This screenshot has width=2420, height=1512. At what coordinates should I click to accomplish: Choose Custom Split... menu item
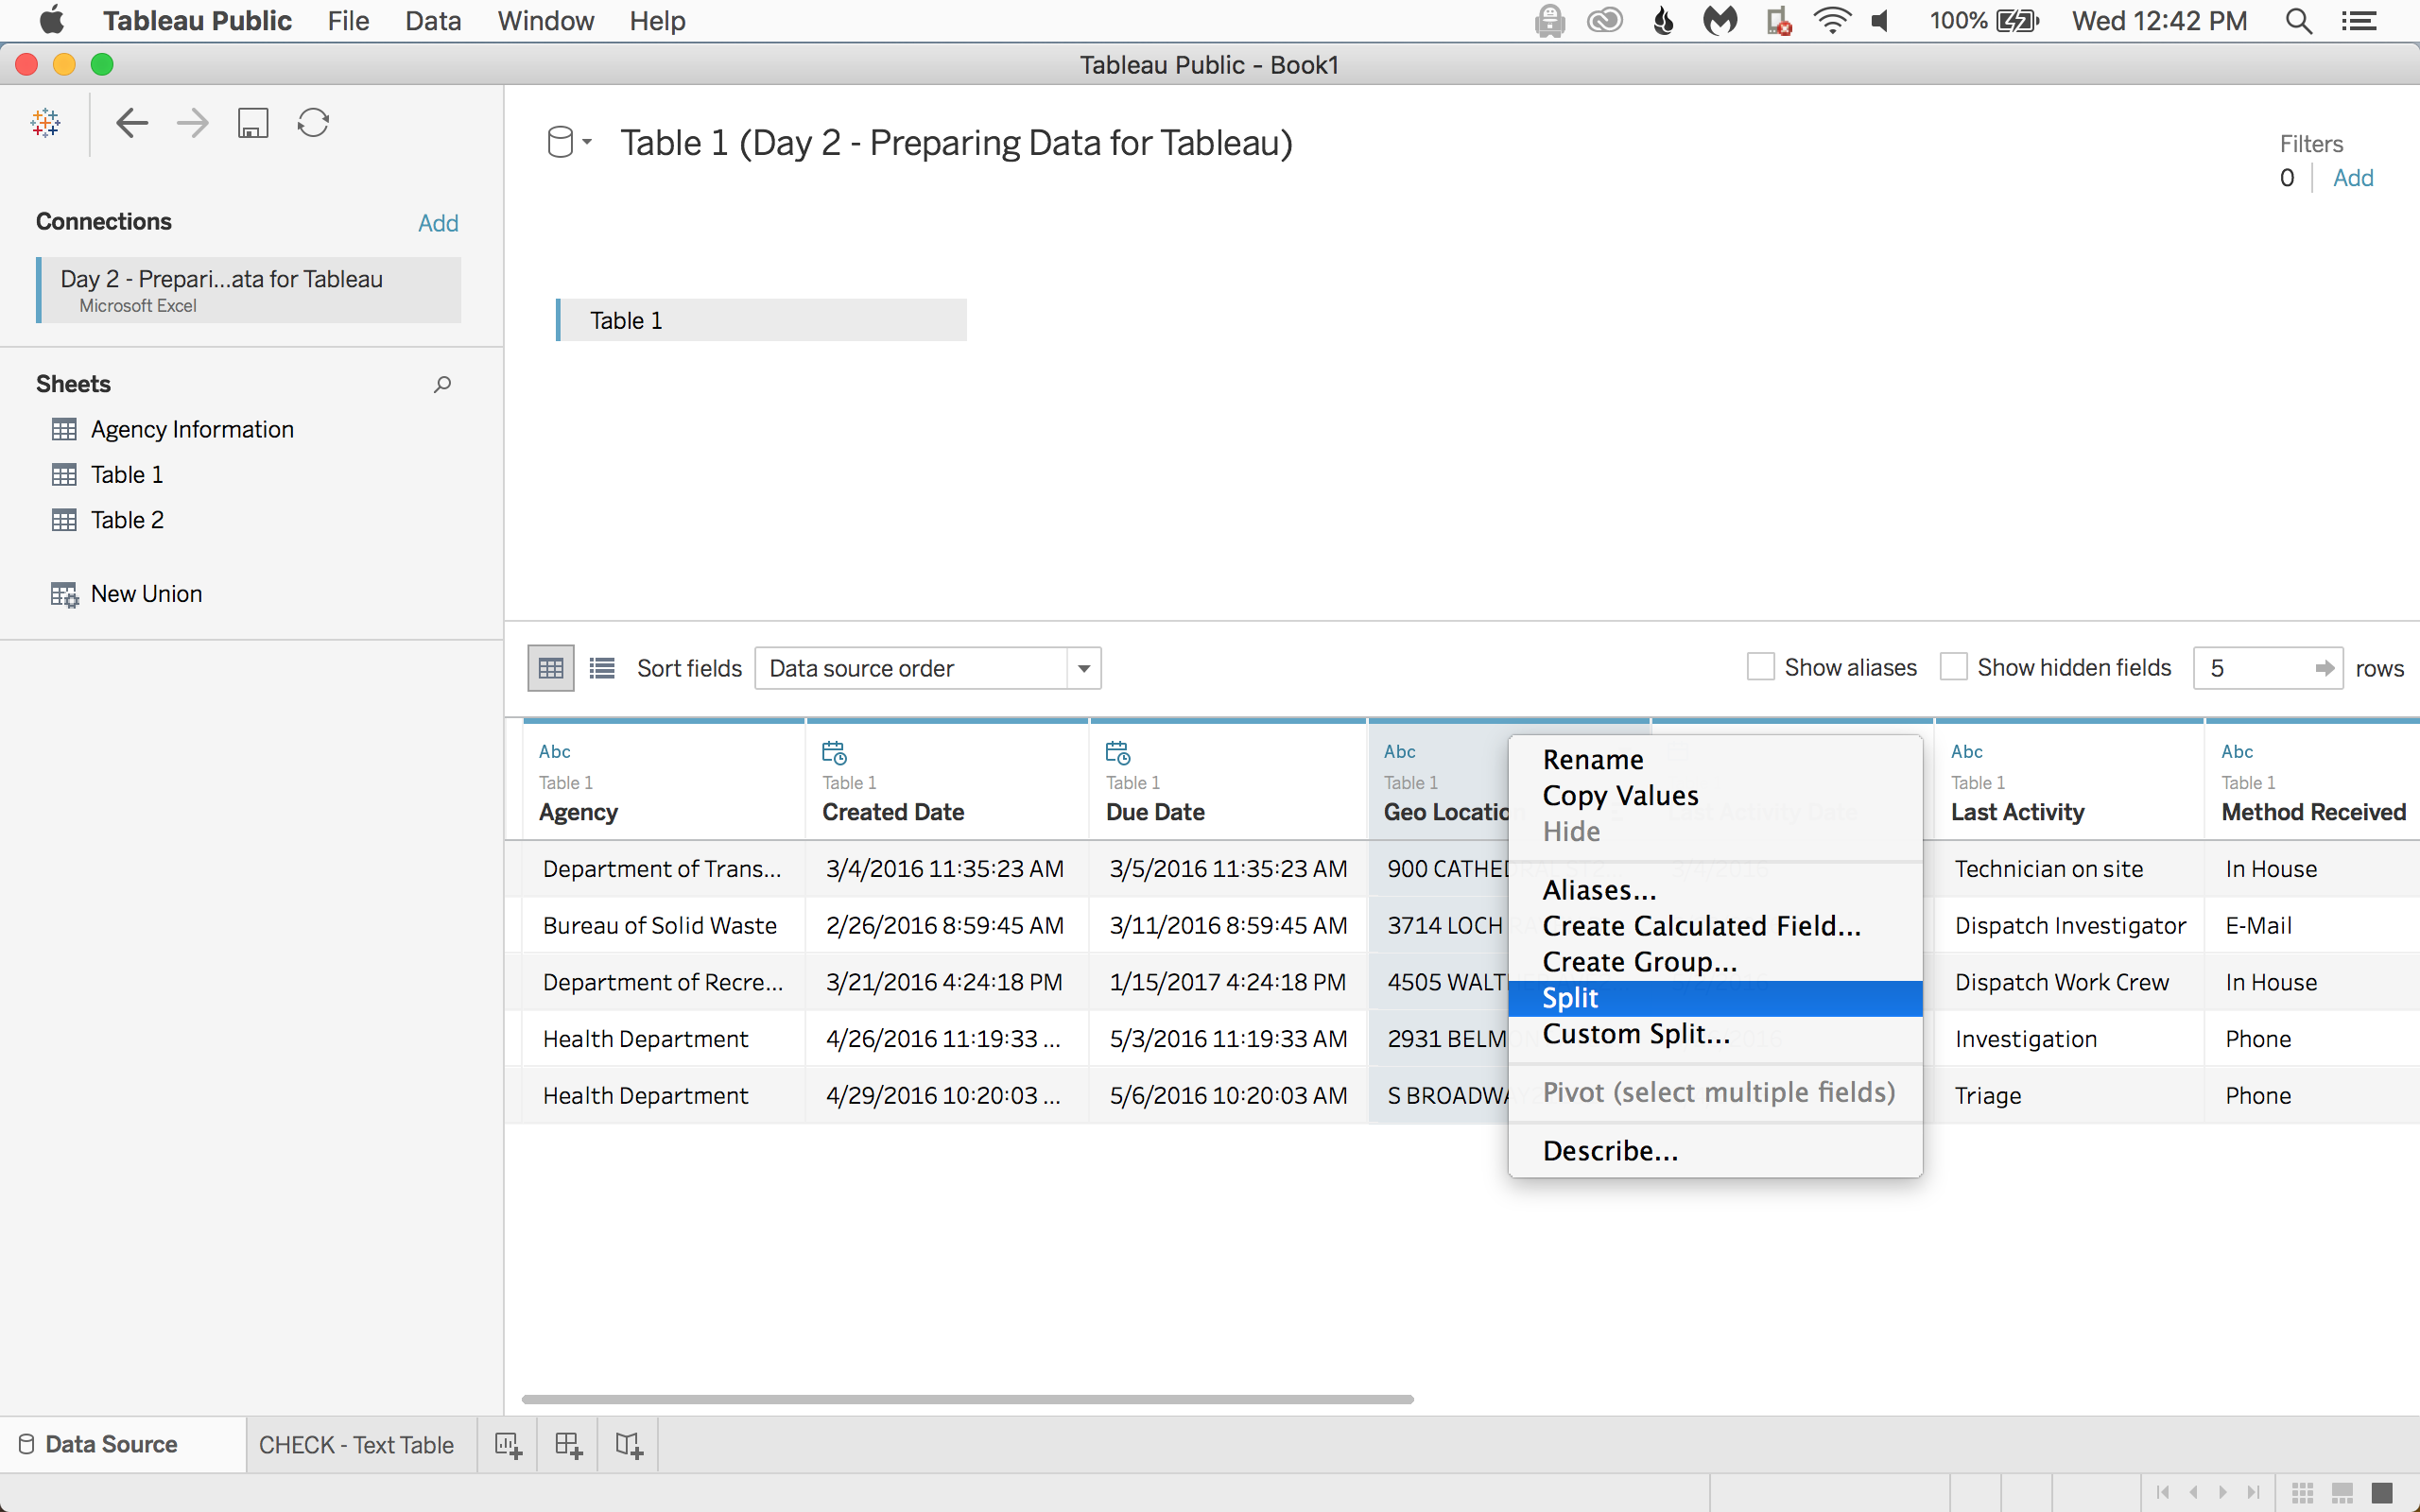coord(1715,1034)
